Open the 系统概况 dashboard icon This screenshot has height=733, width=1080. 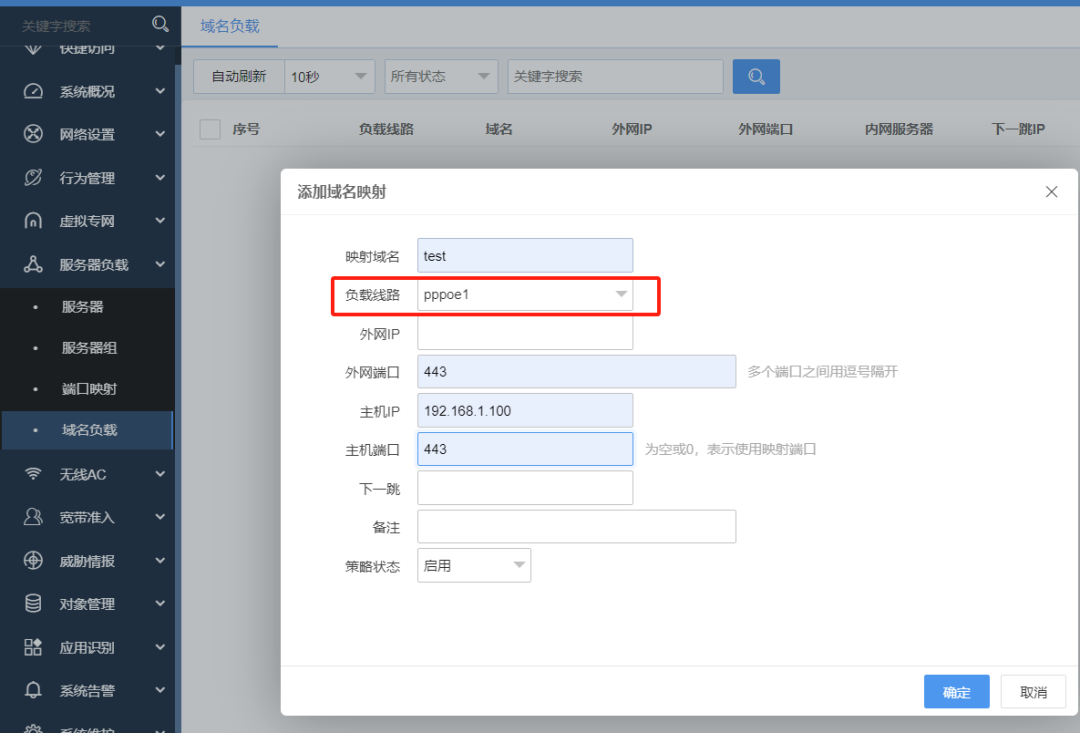24,91
